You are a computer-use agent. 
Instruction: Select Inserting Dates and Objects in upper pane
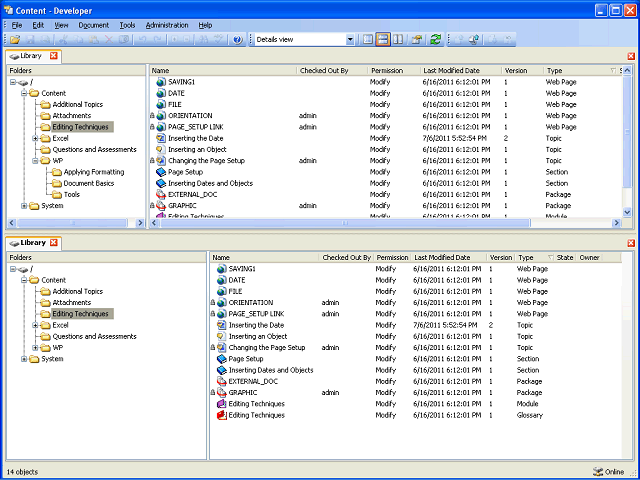tap(211, 183)
